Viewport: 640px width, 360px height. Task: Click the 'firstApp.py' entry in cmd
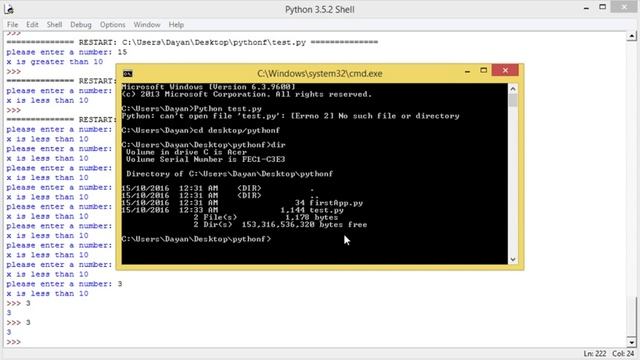pyautogui.click(x=336, y=203)
